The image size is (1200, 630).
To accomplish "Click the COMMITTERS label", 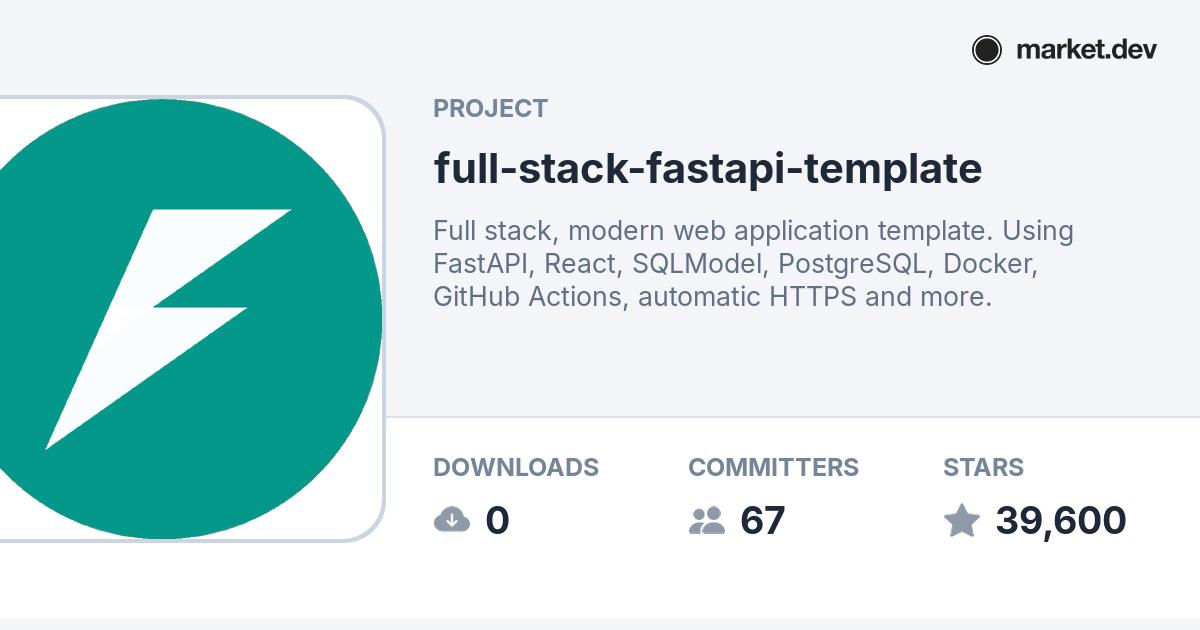I will coord(773,467).
